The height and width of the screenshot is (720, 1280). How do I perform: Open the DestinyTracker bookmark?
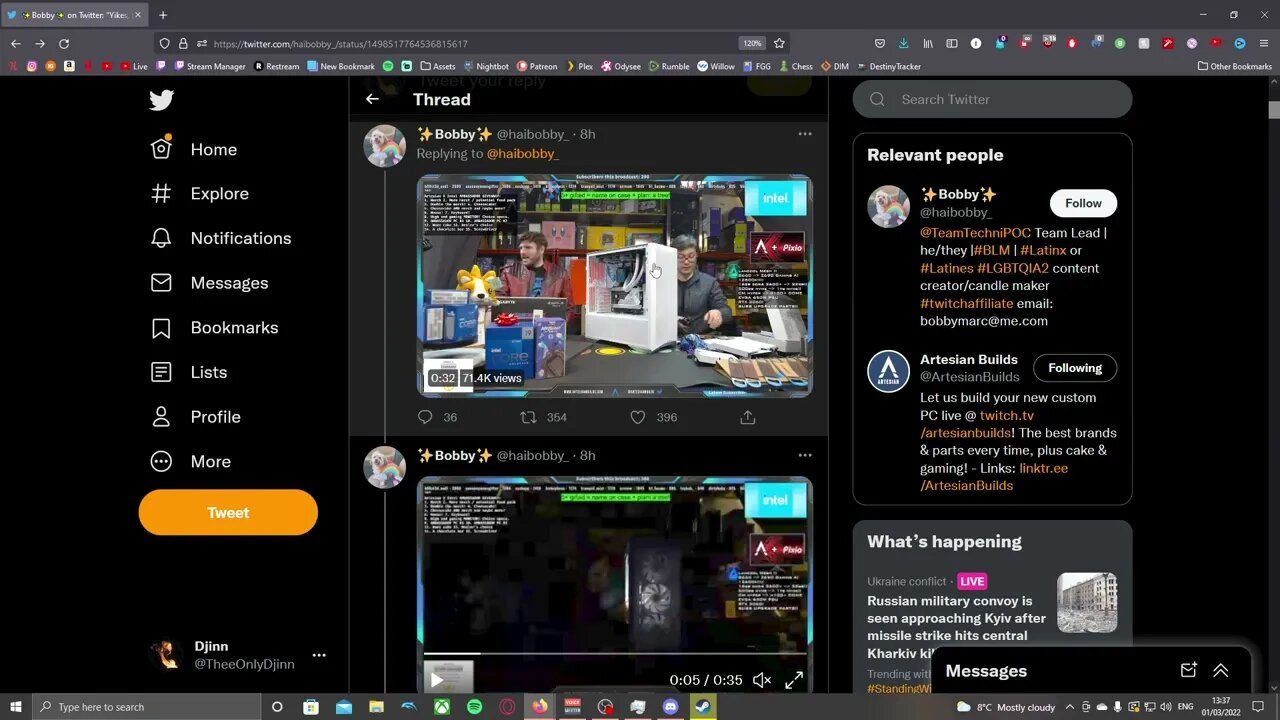pos(889,66)
